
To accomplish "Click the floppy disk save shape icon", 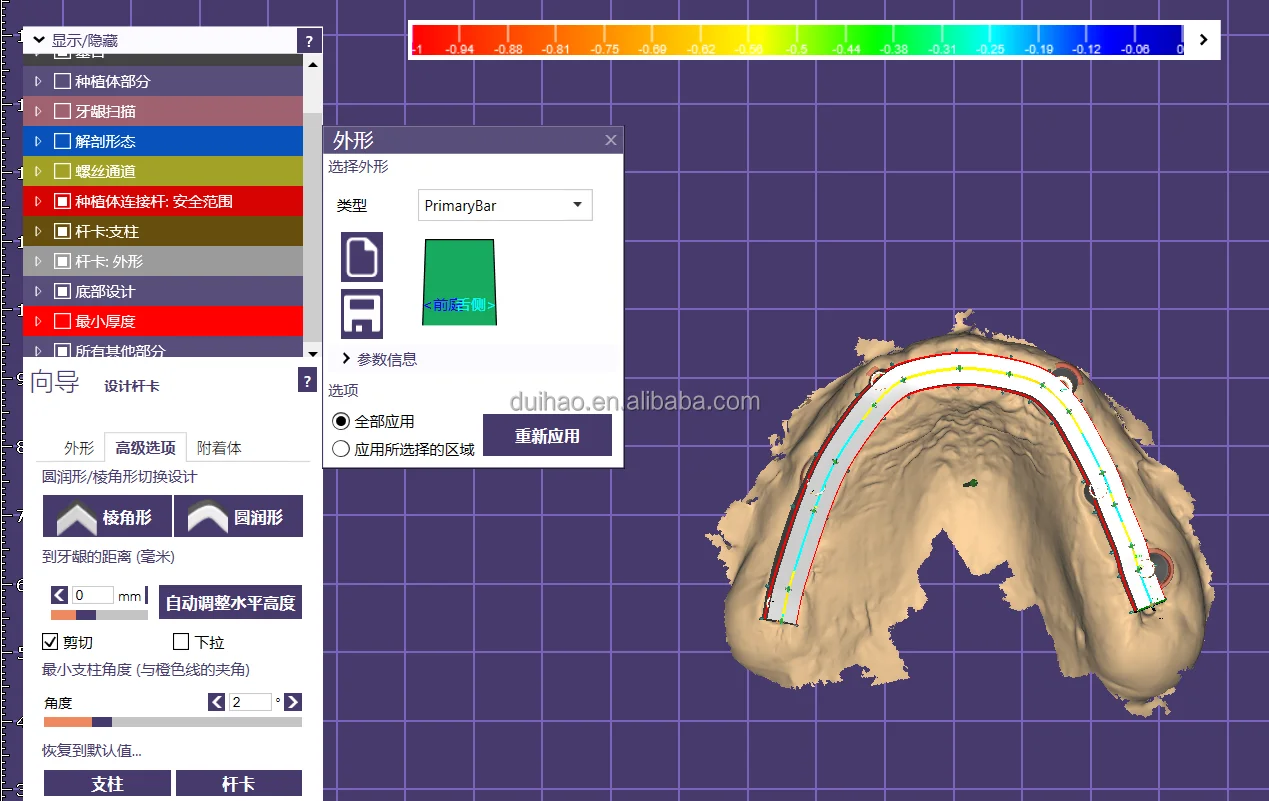I will coord(361,313).
